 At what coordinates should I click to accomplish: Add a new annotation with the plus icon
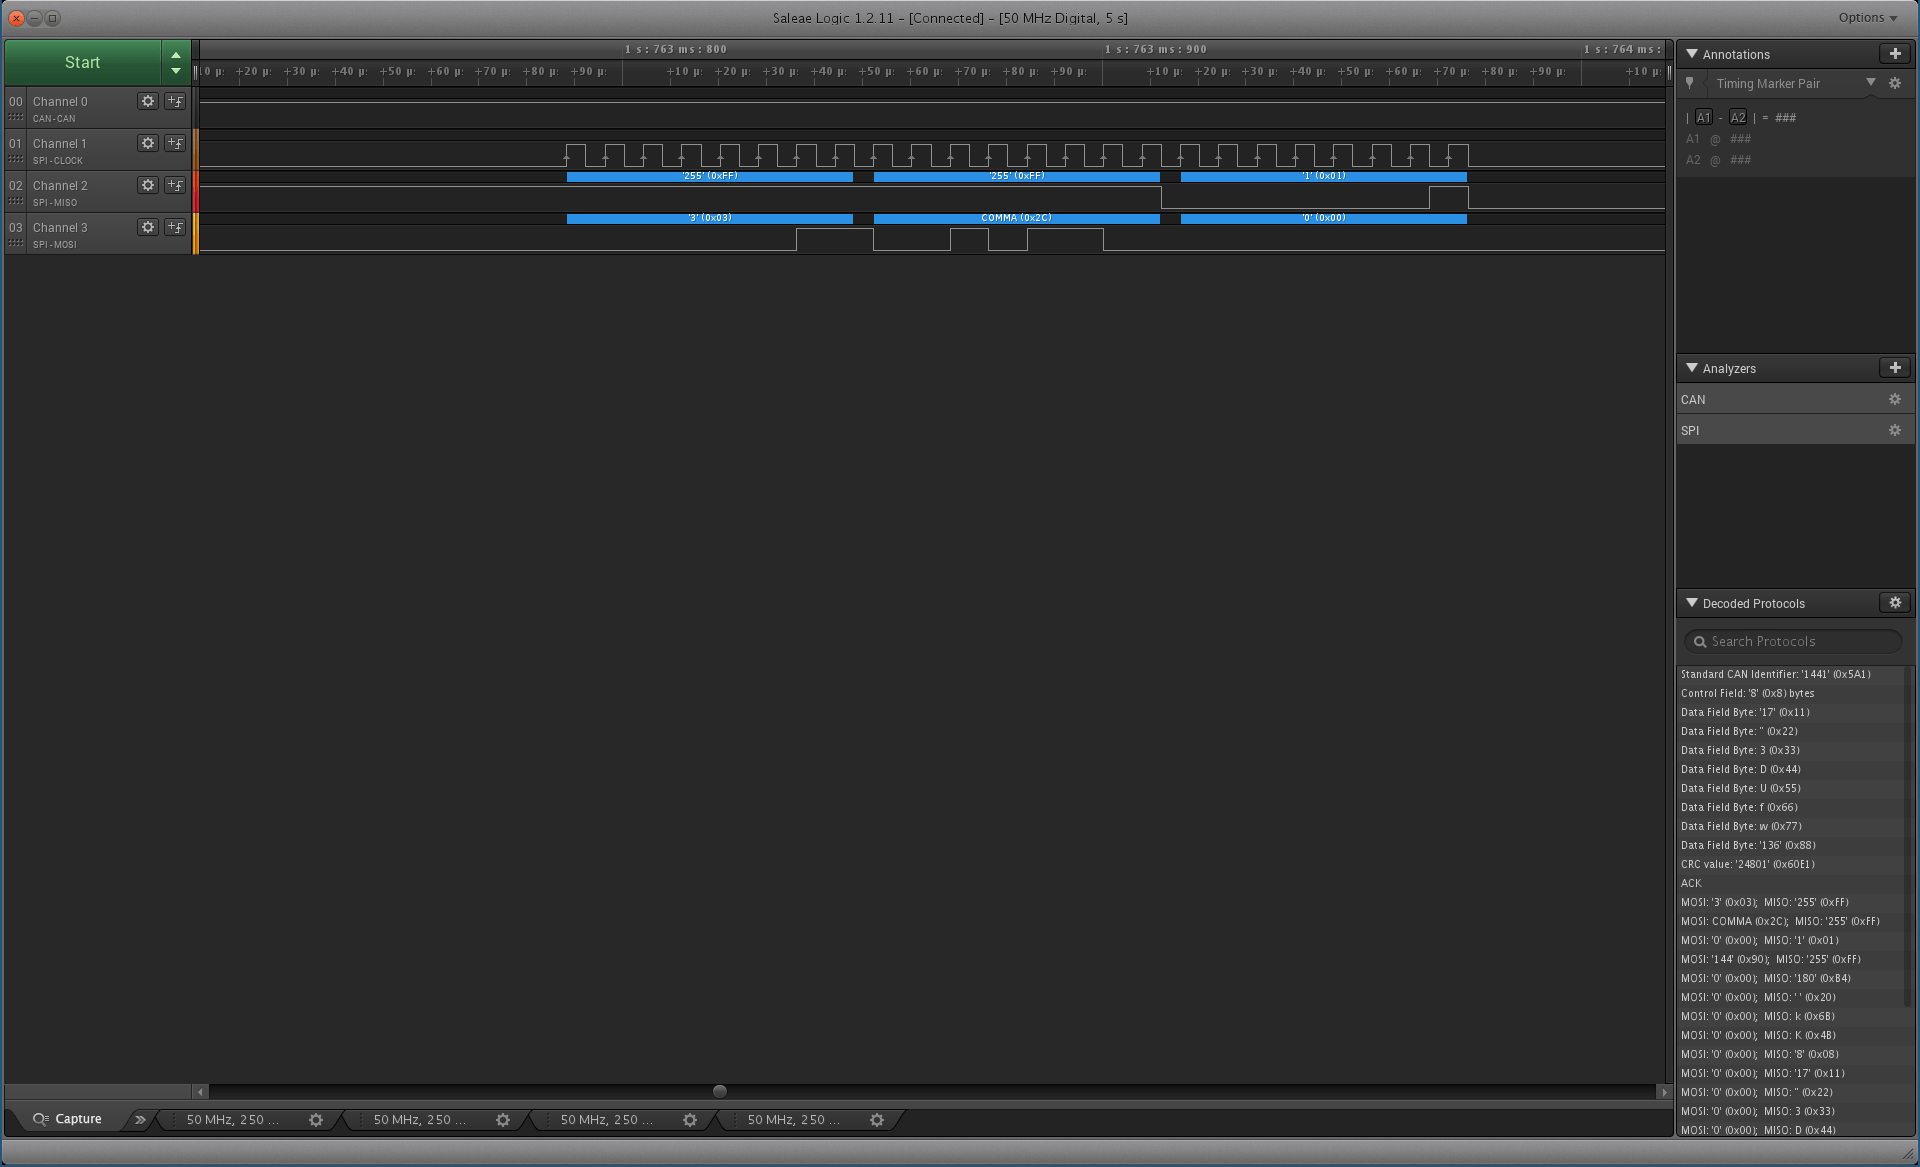click(1896, 54)
